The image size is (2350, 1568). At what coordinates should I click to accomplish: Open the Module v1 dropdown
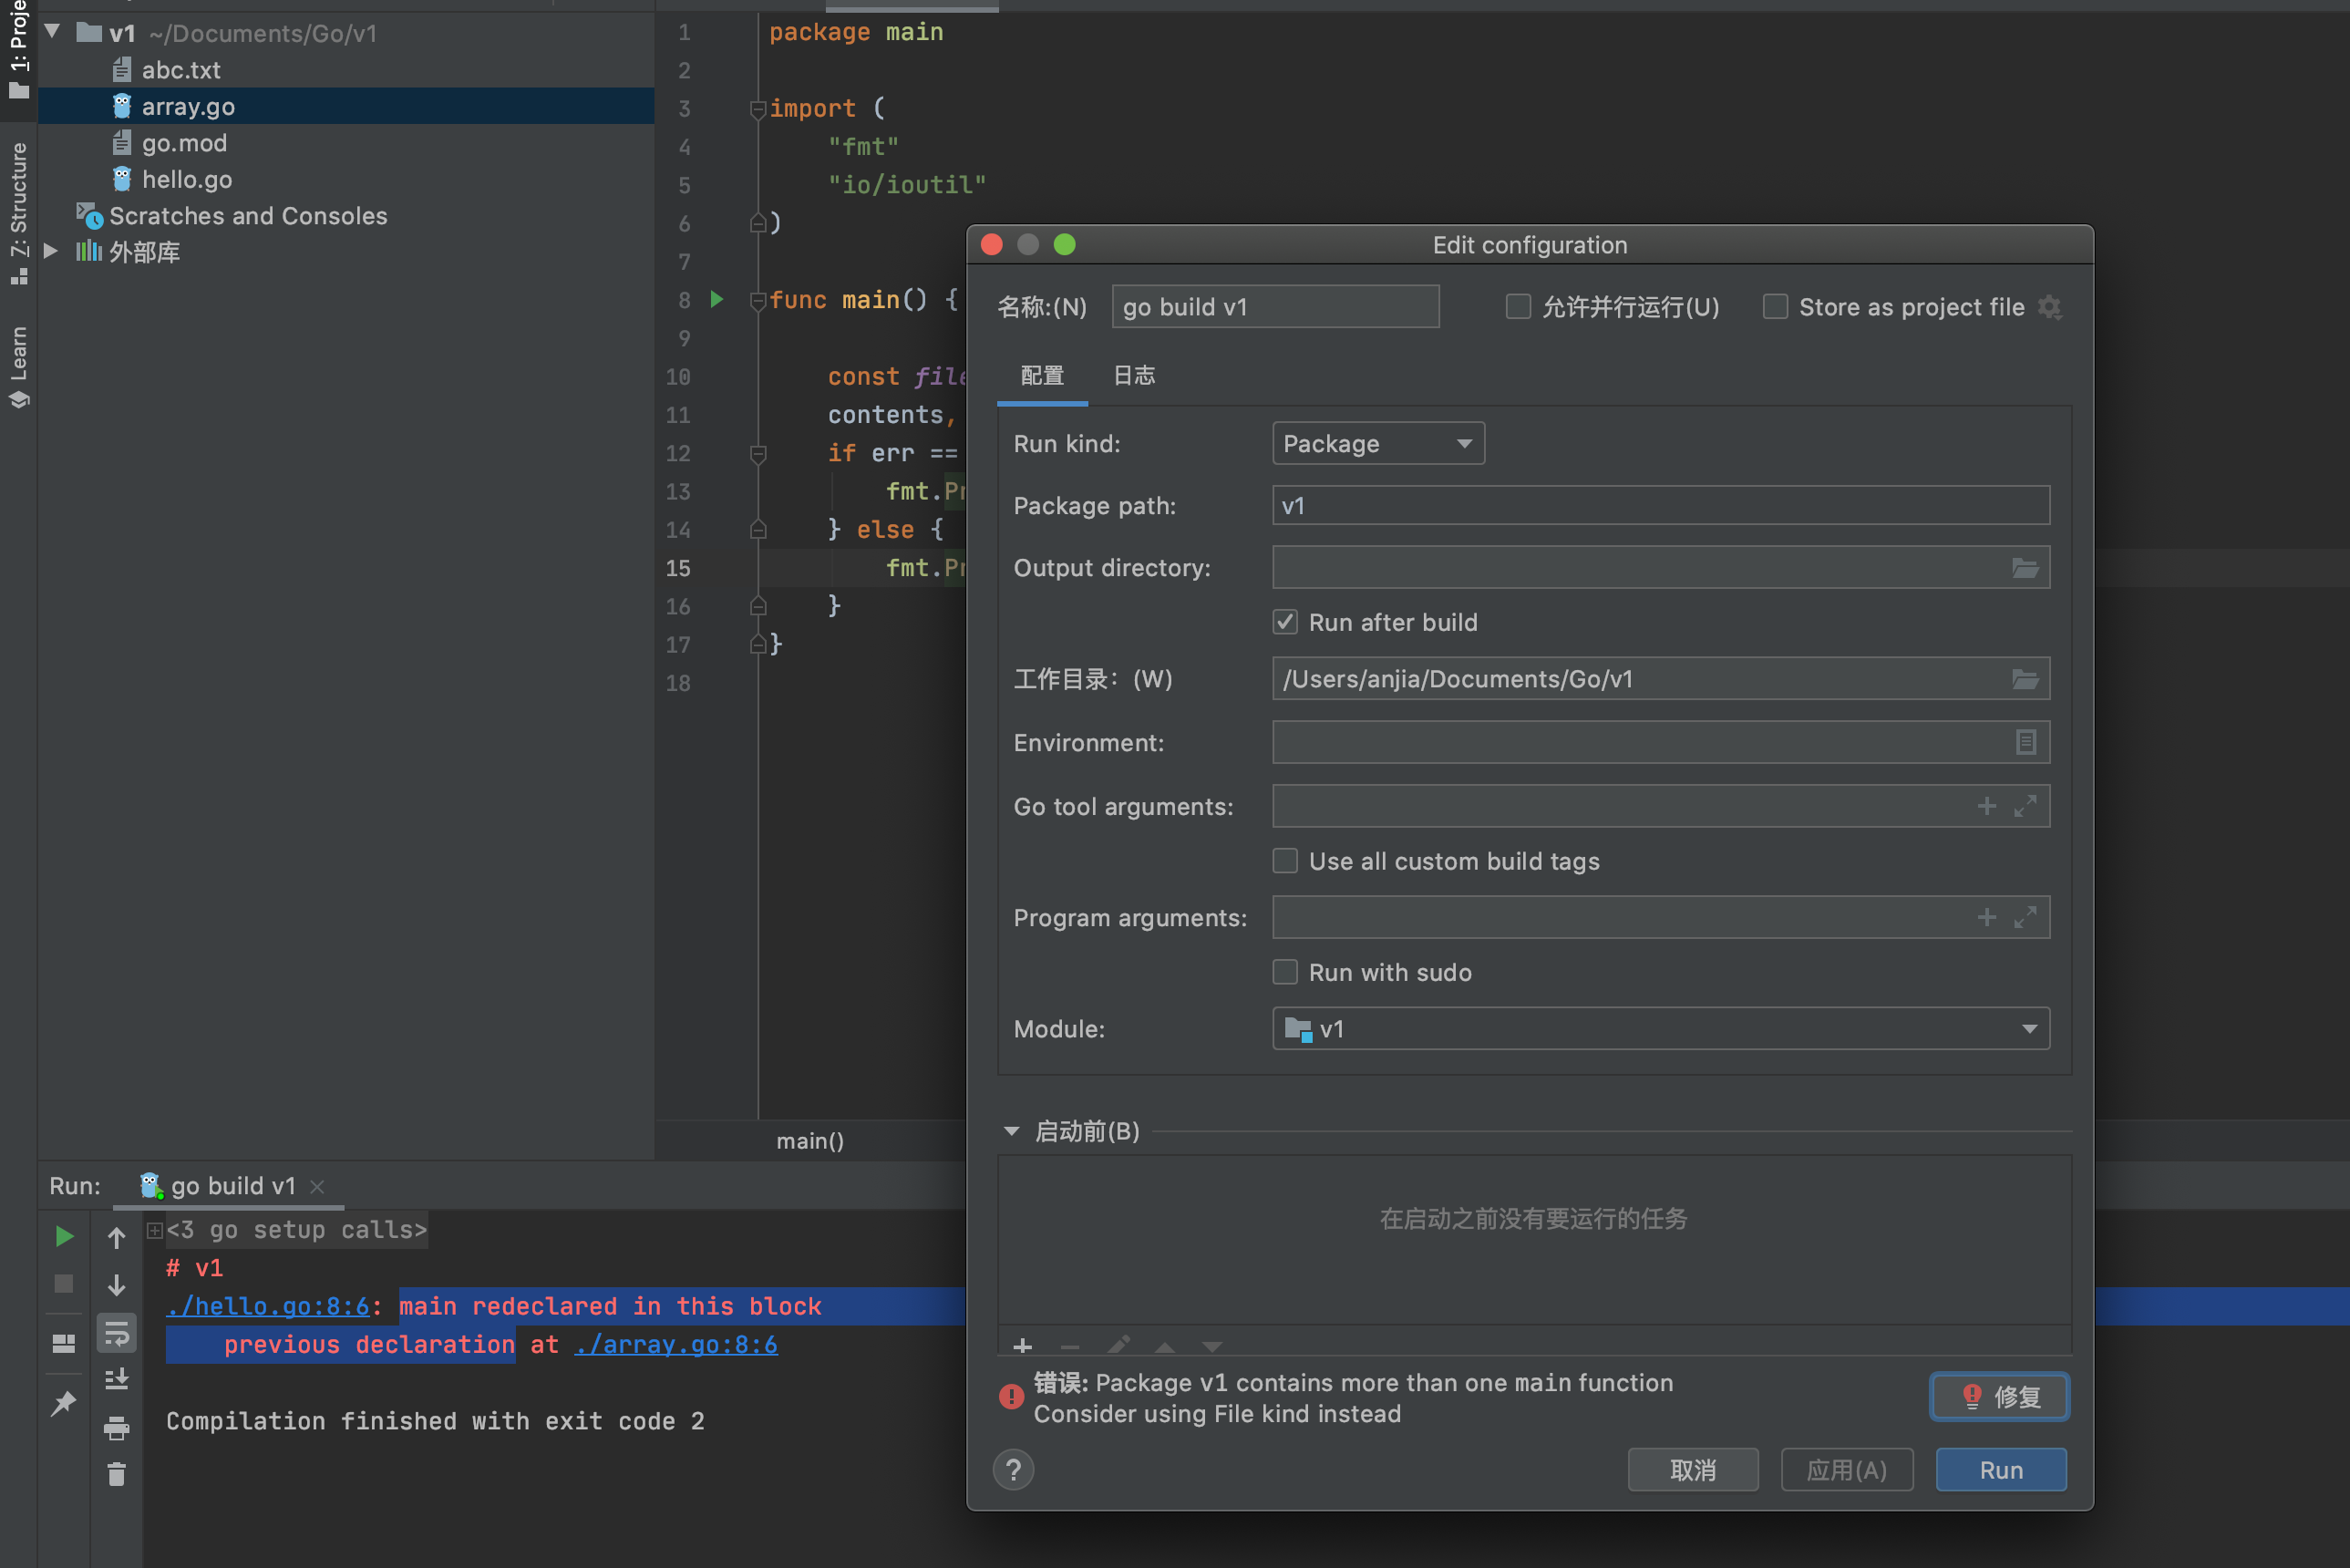1660,1028
